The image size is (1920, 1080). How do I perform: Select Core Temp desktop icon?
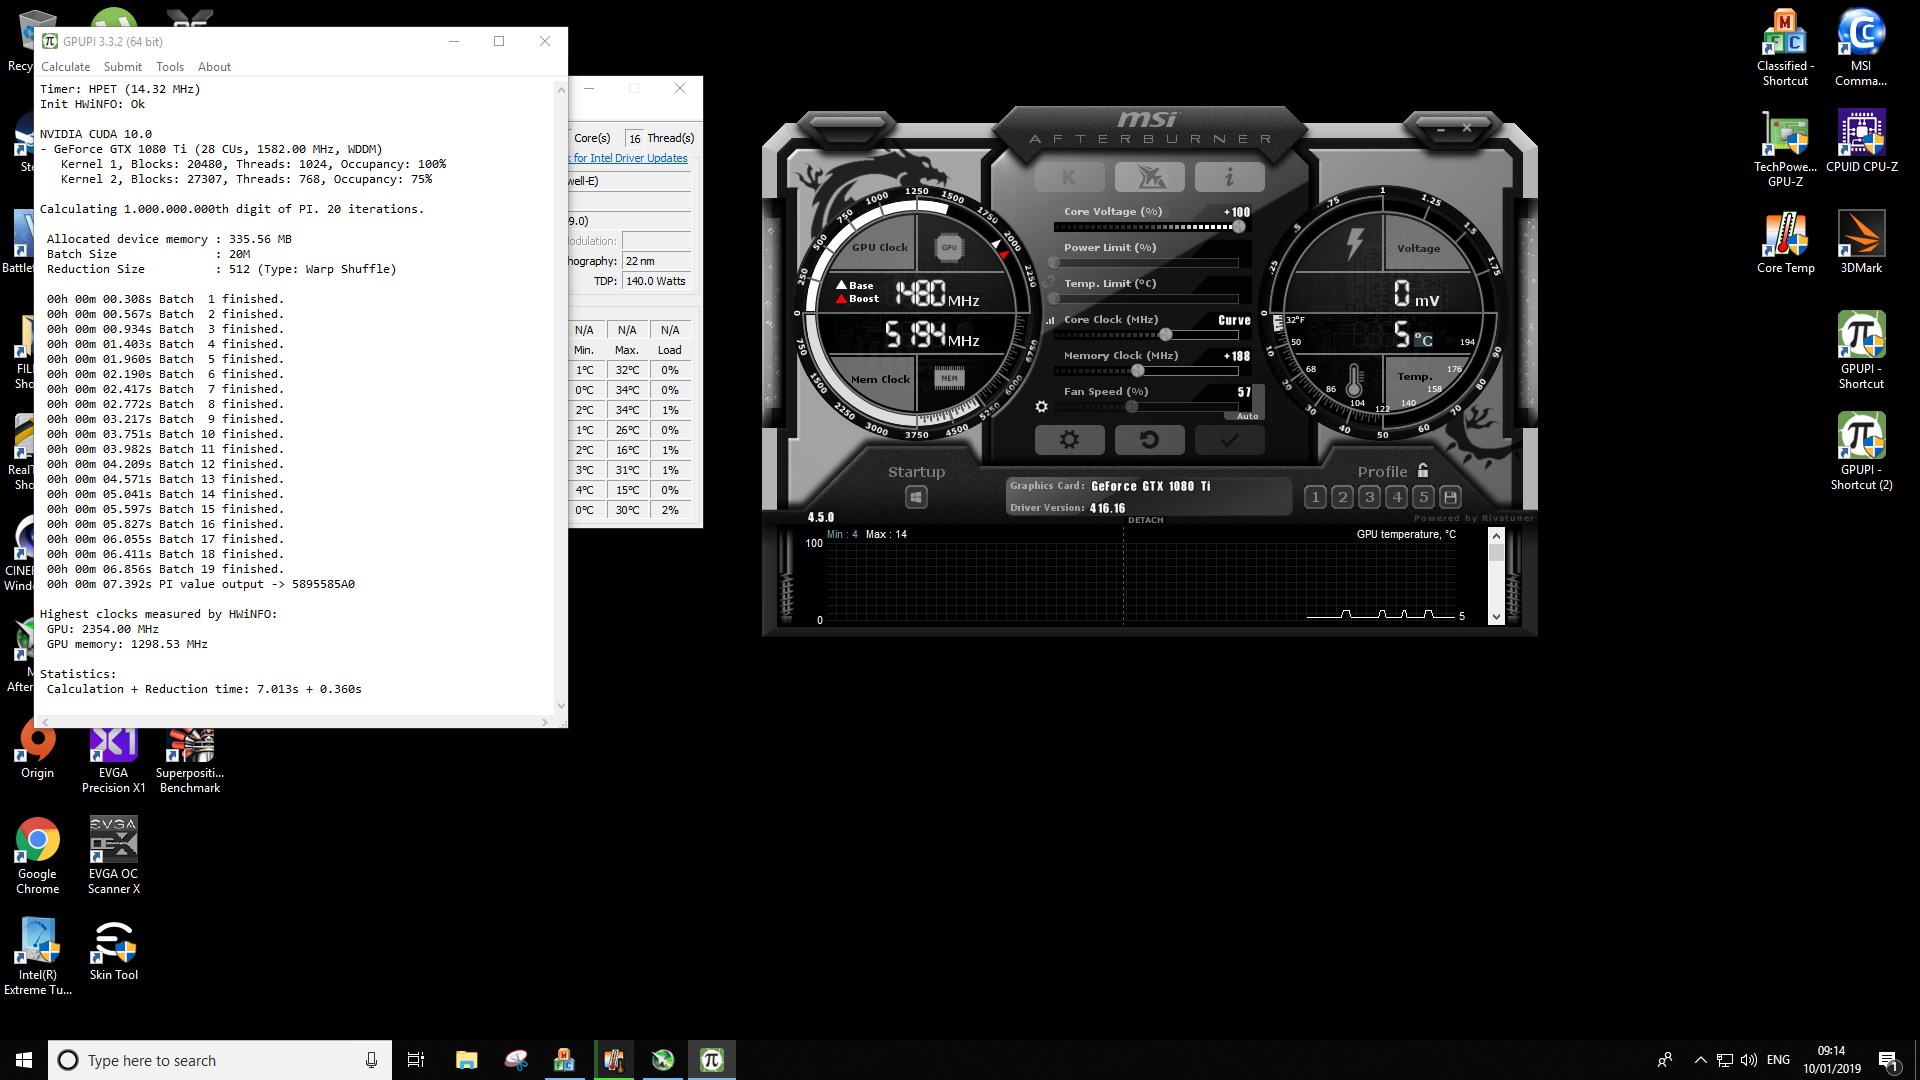pyautogui.click(x=1785, y=243)
